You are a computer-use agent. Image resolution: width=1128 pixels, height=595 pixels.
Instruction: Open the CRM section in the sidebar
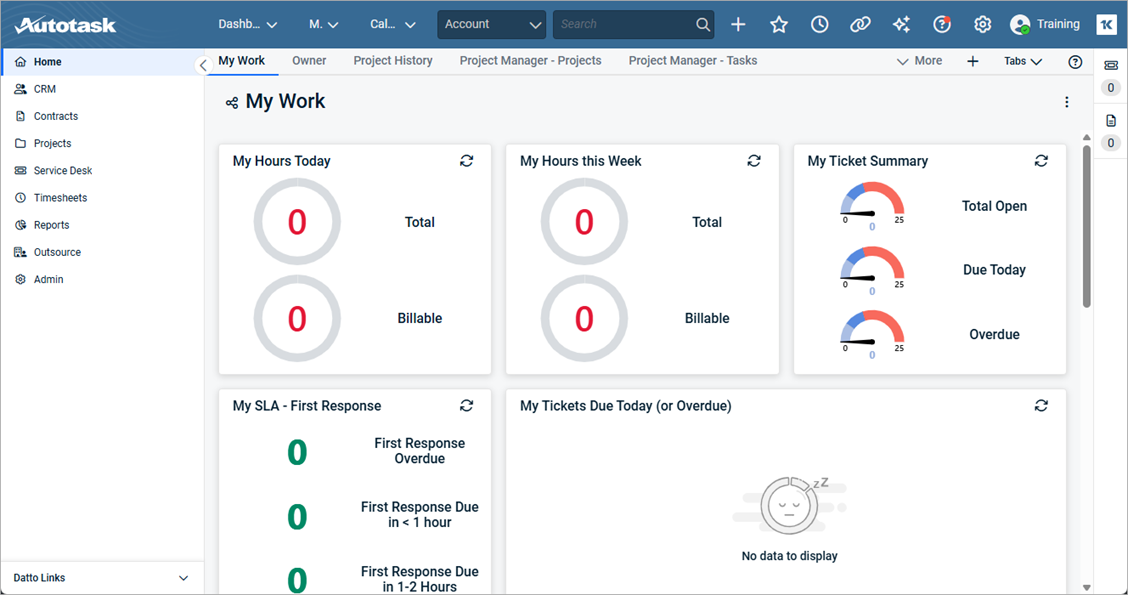point(44,88)
